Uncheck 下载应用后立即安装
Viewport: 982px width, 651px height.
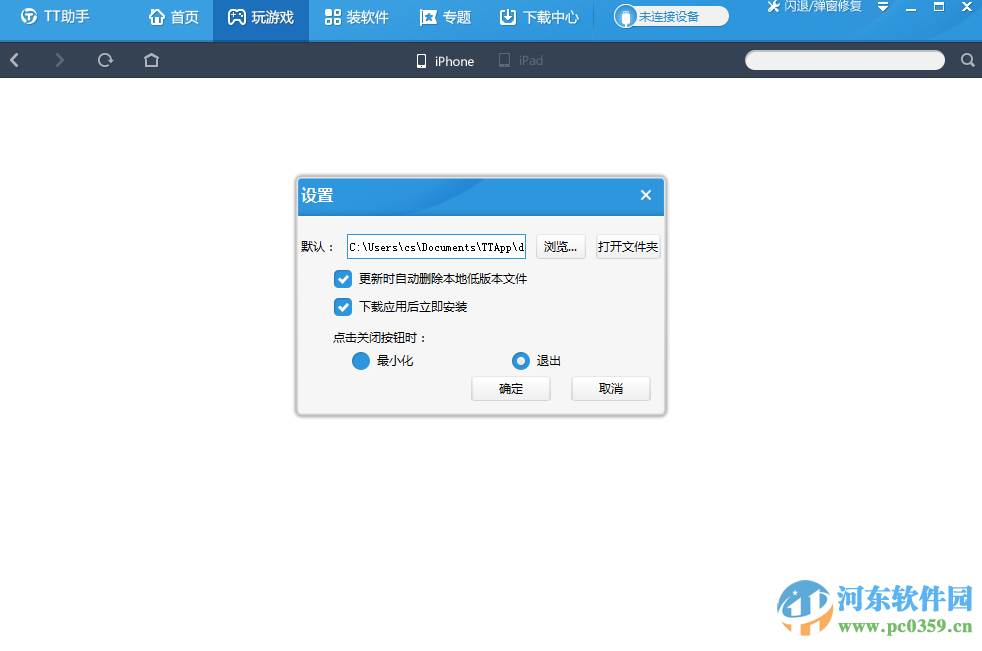coord(343,307)
